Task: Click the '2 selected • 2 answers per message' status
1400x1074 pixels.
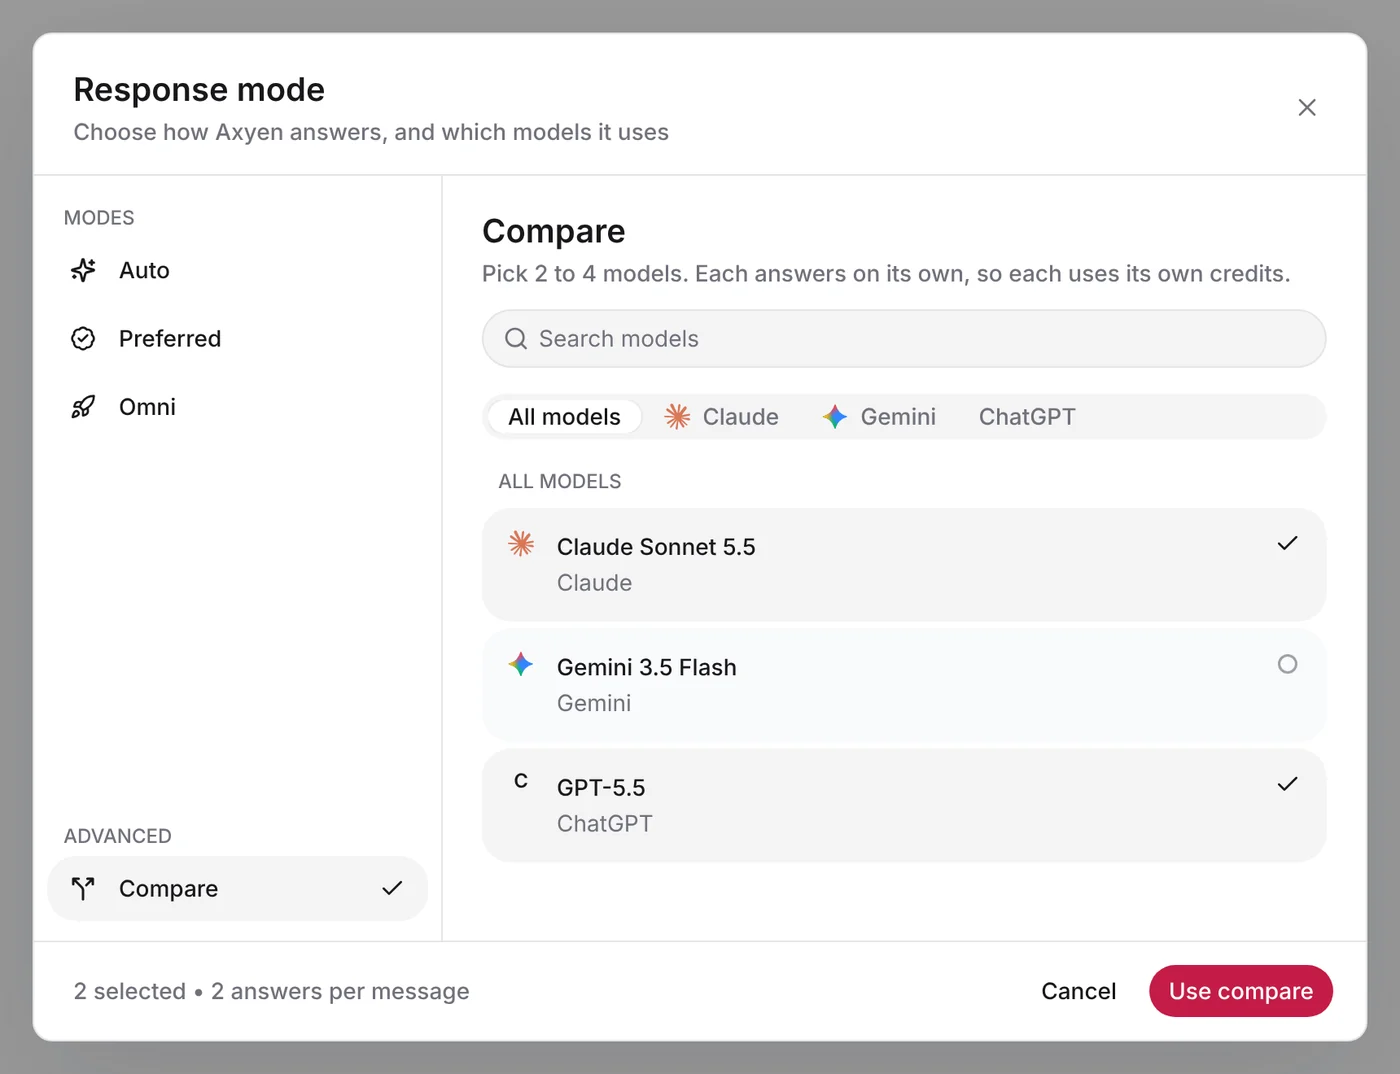Action: (x=272, y=991)
